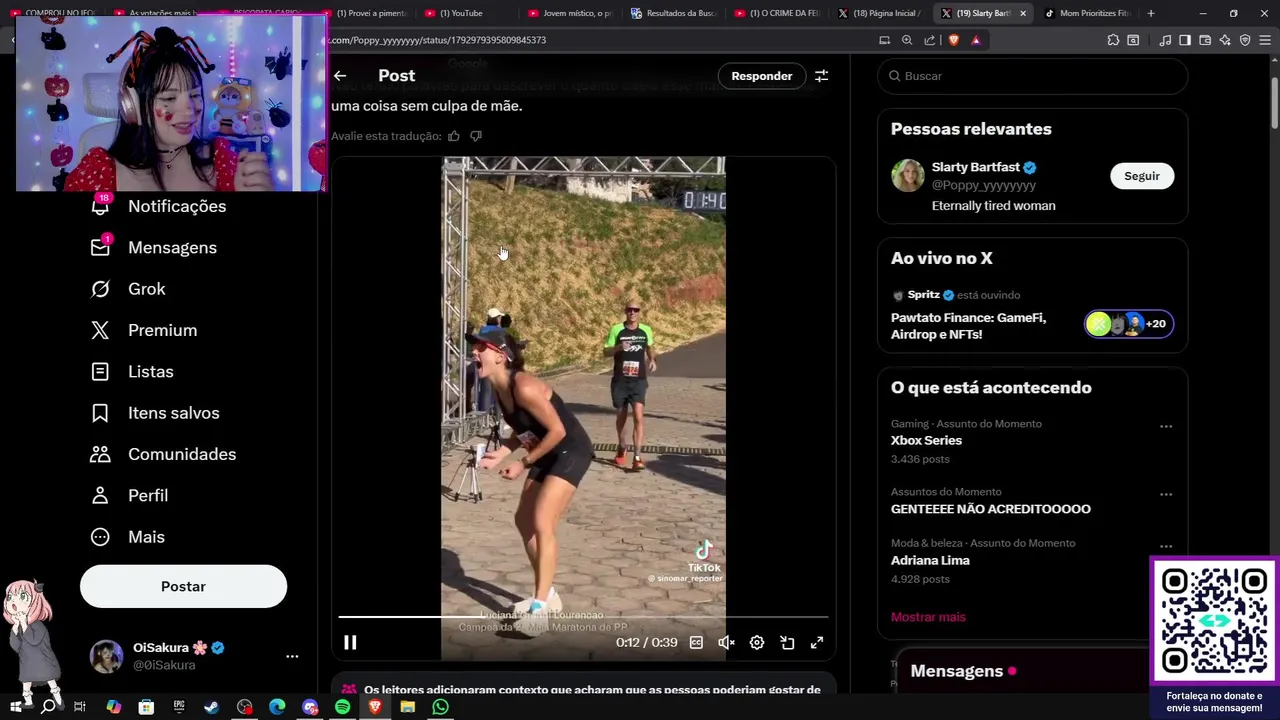The width and height of the screenshot is (1280, 720).
Task: Enable picture-in-picture for the video
Action: coord(787,643)
